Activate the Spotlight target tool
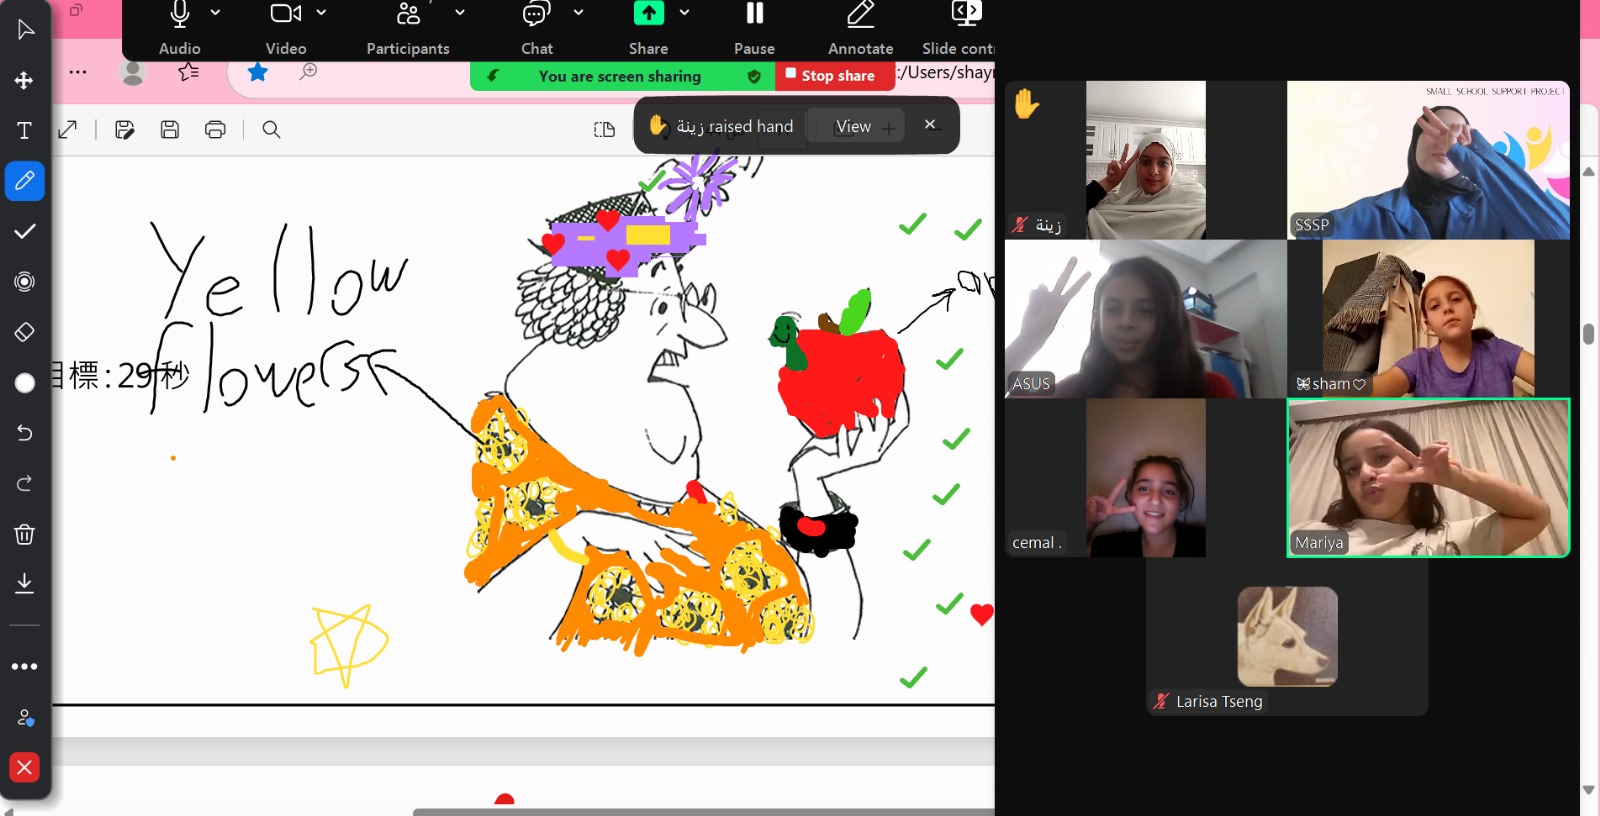The image size is (1600, 816). coord(24,282)
